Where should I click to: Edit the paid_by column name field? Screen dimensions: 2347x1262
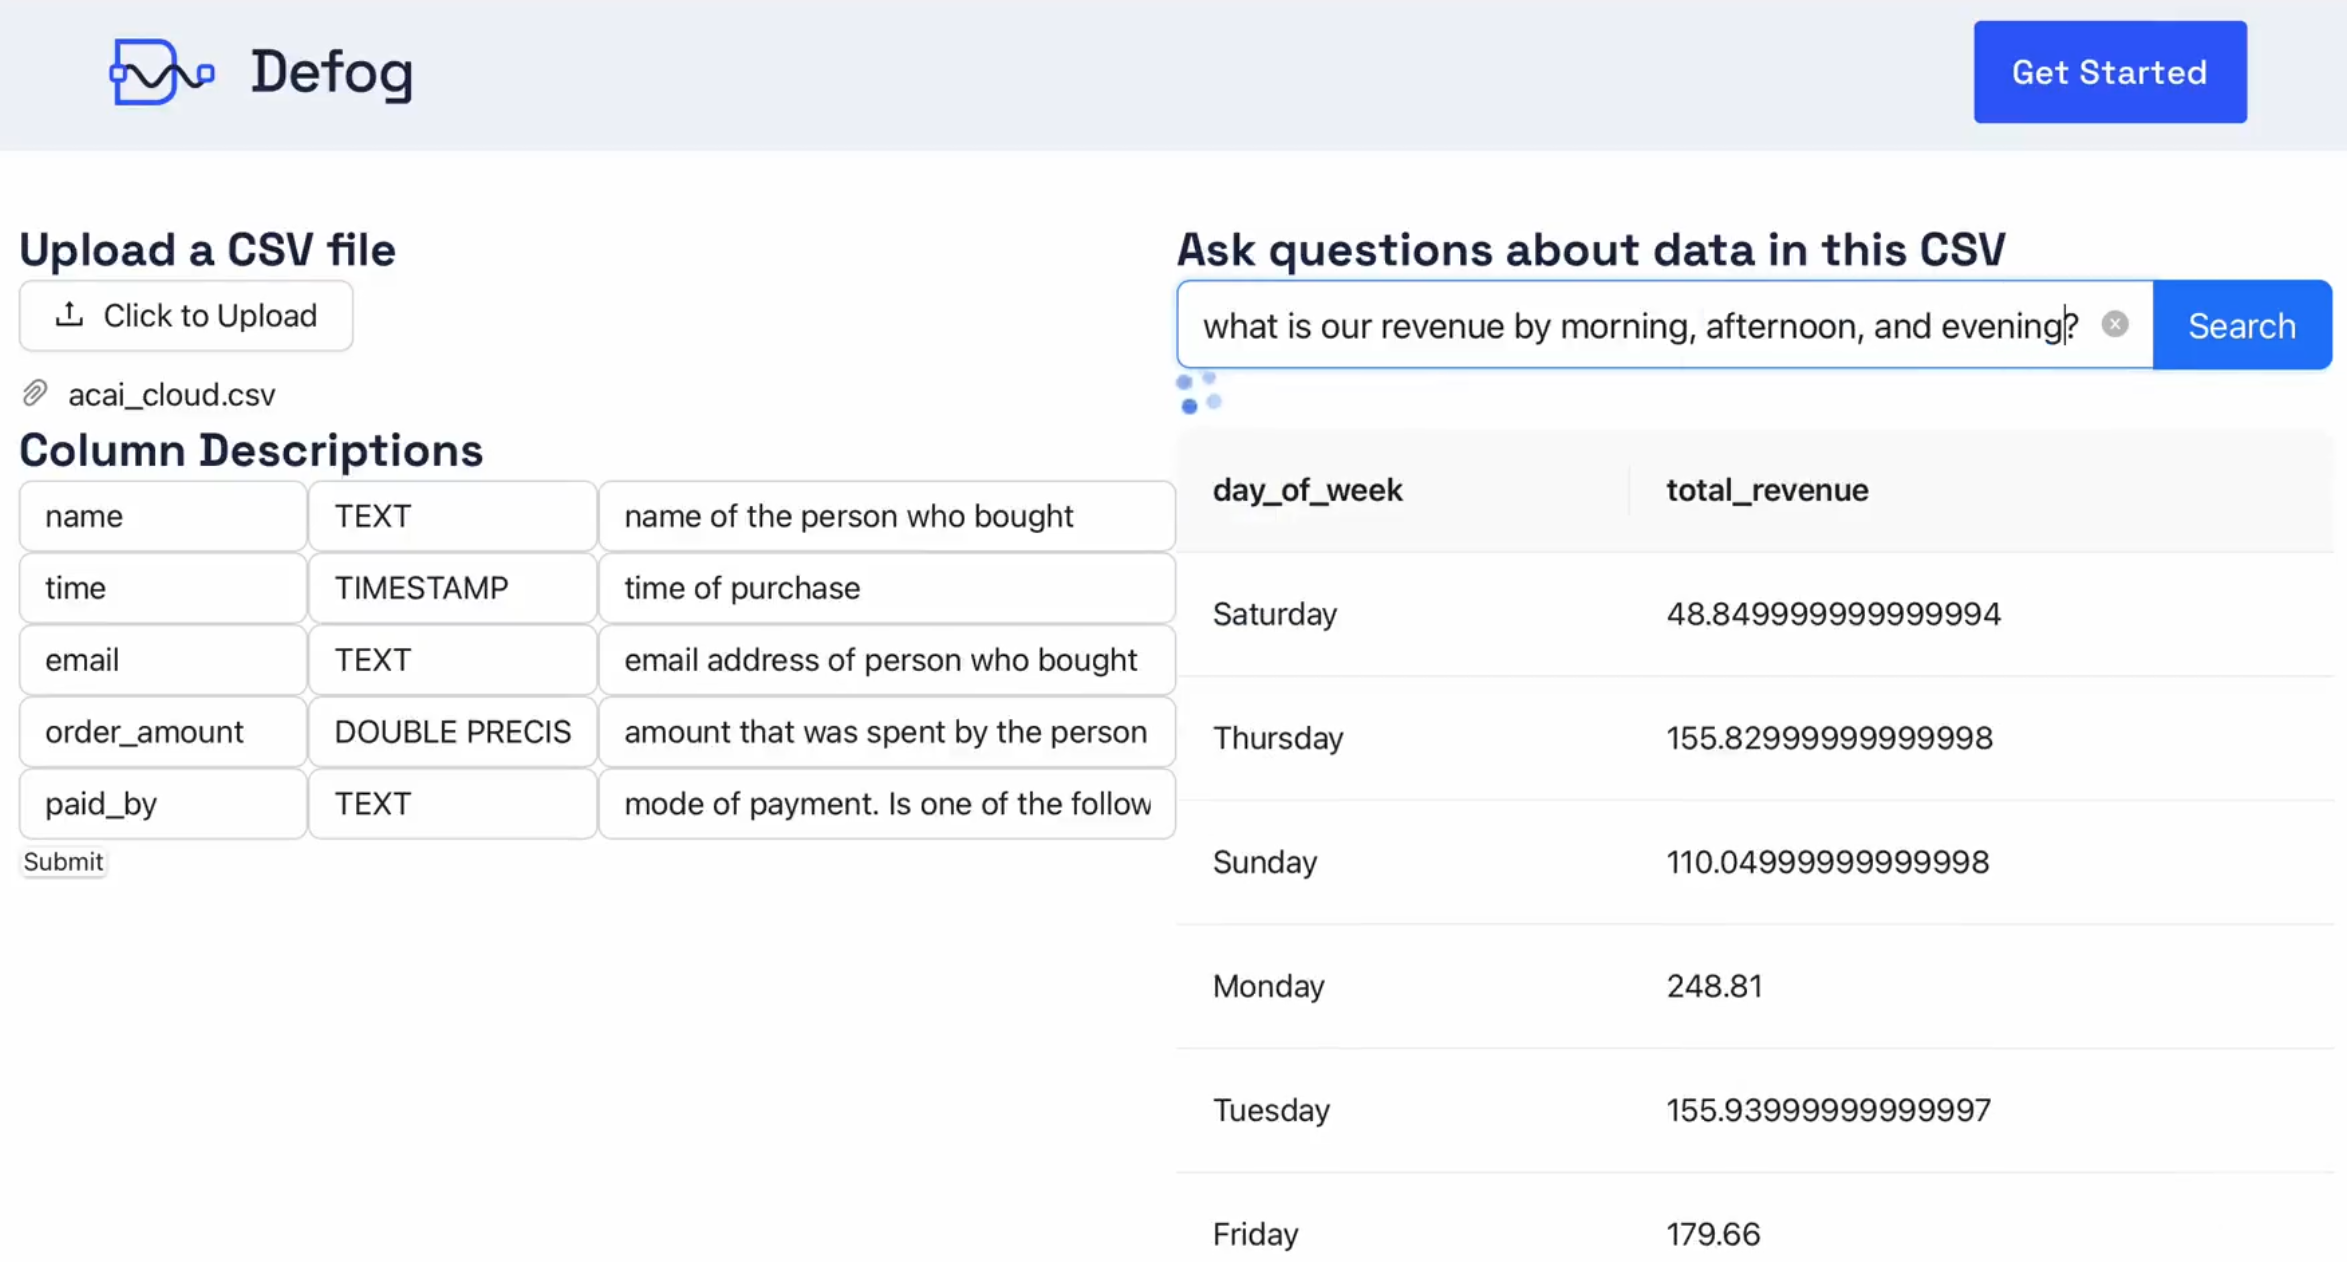(163, 804)
